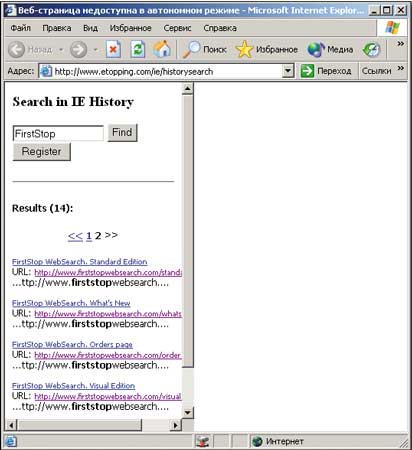Open History using the green clock icon

(x=371, y=50)
